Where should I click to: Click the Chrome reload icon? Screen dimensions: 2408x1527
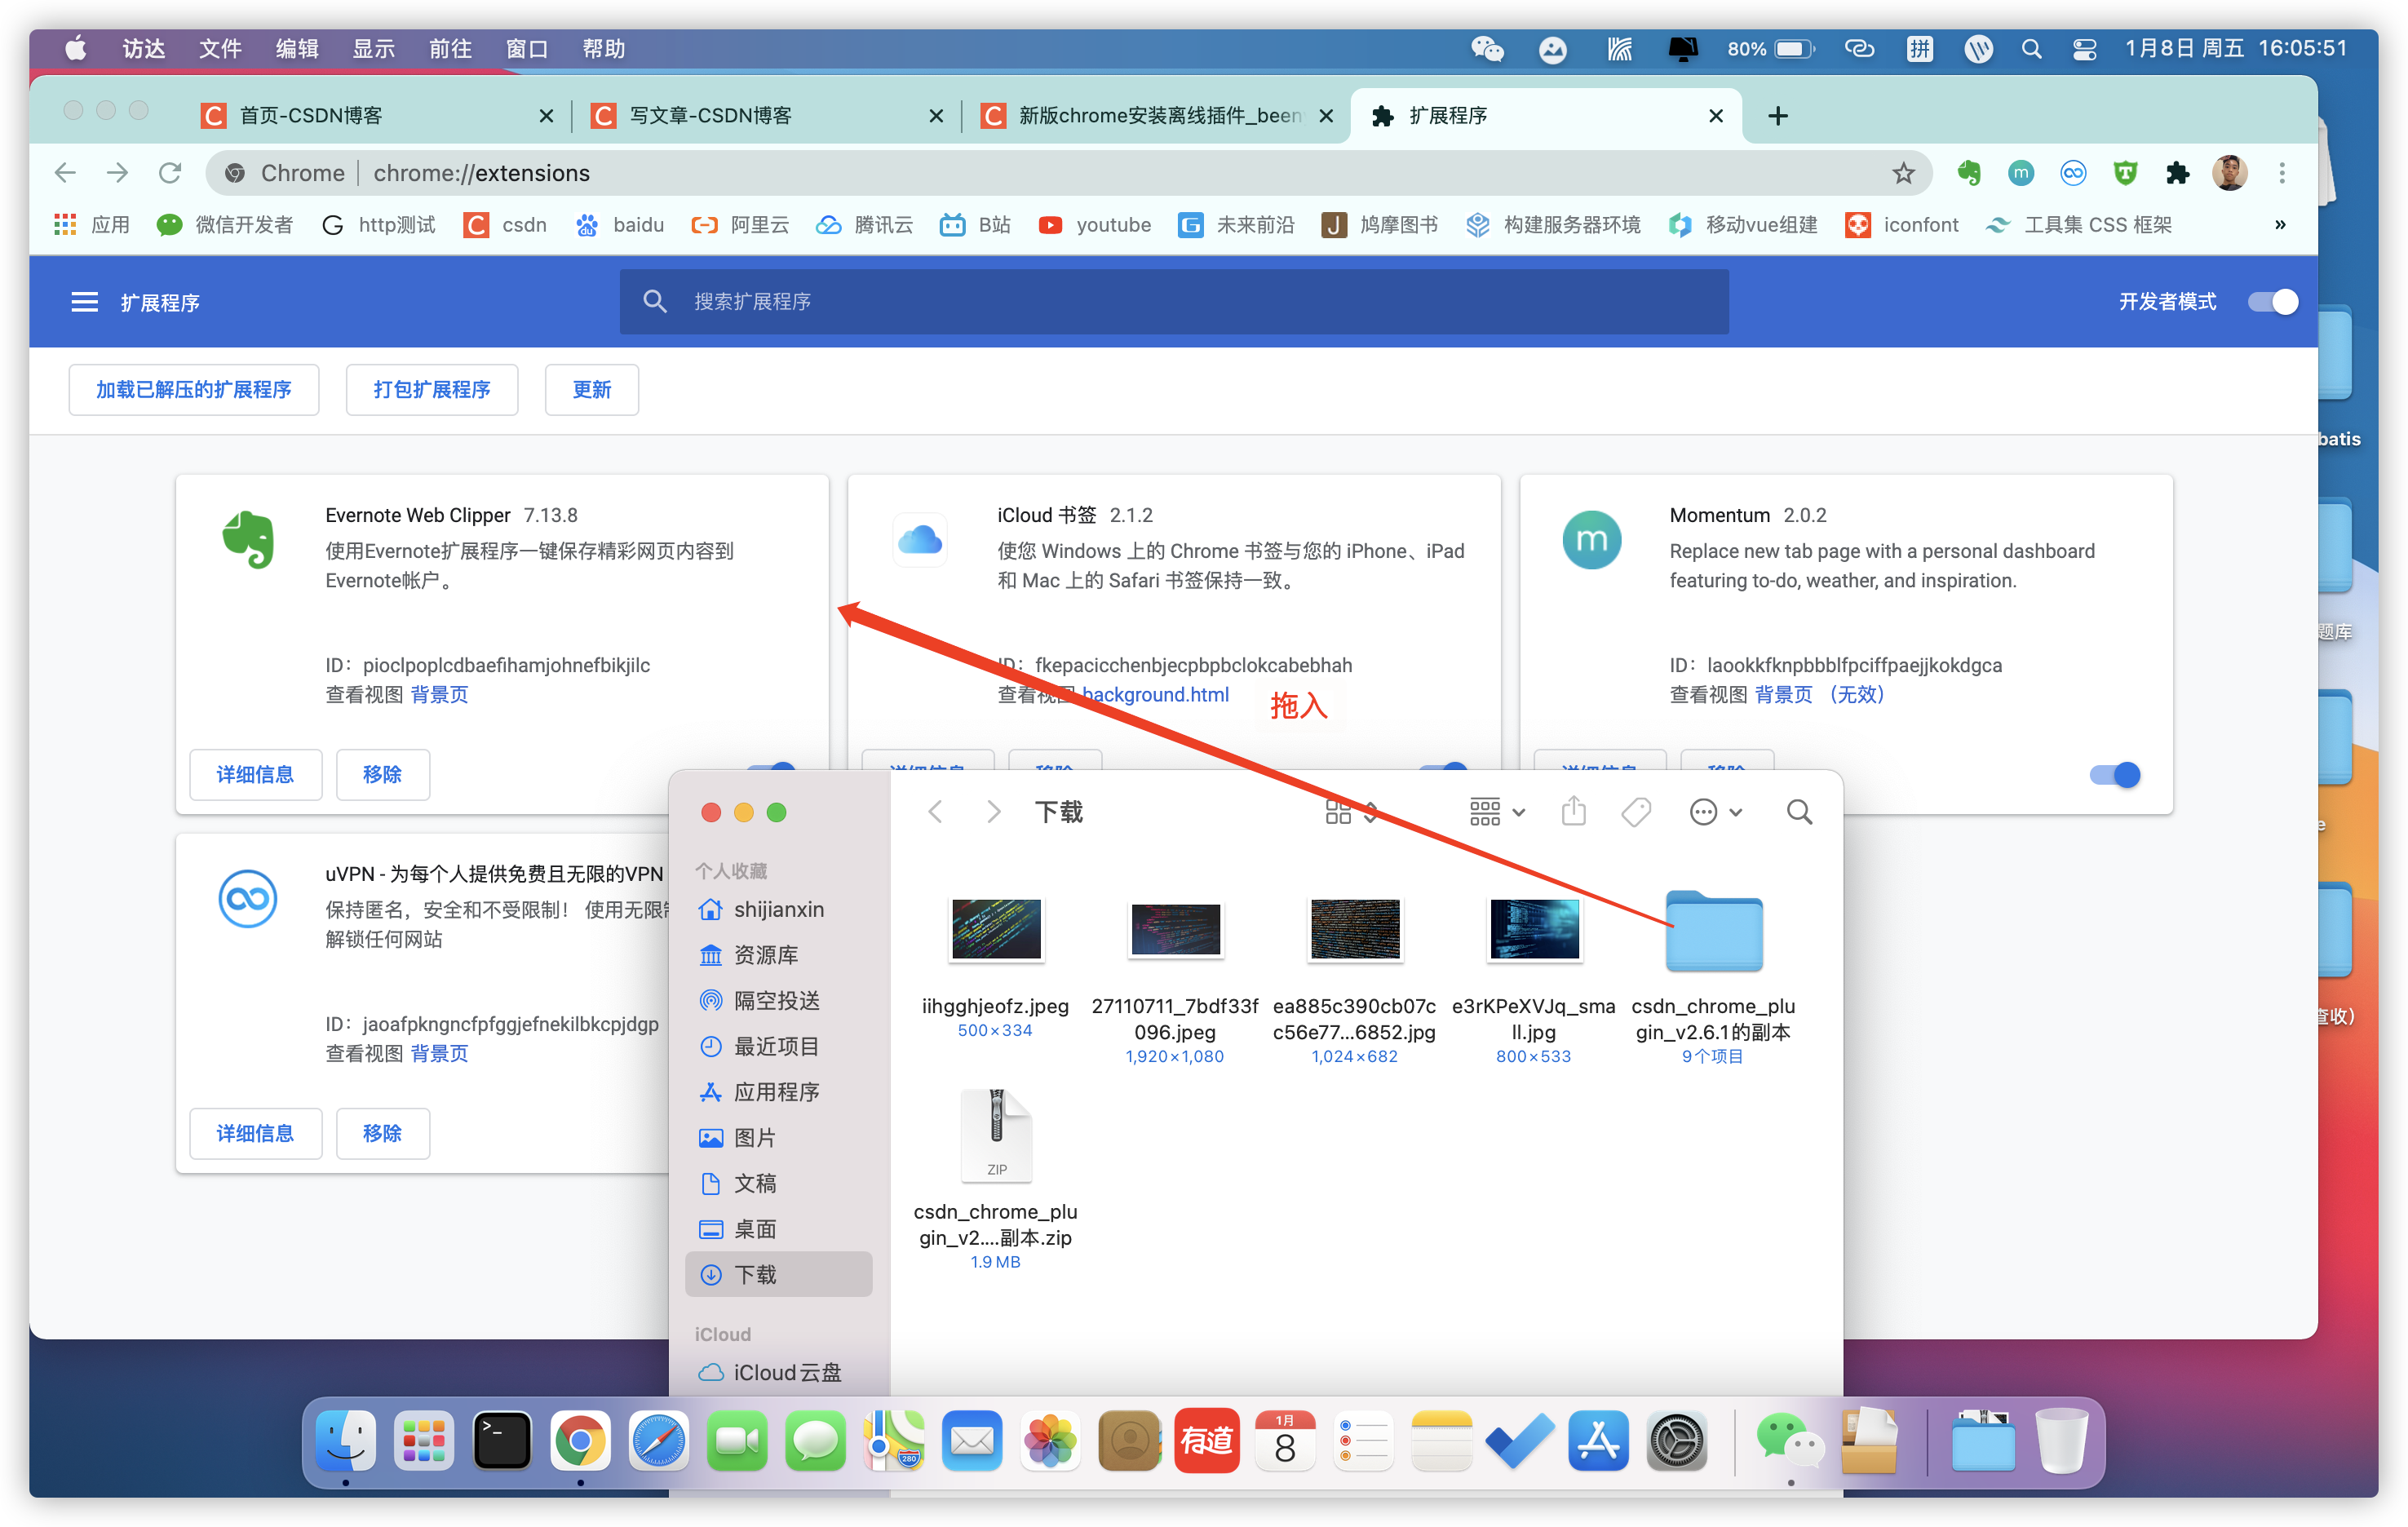(170, 173)
